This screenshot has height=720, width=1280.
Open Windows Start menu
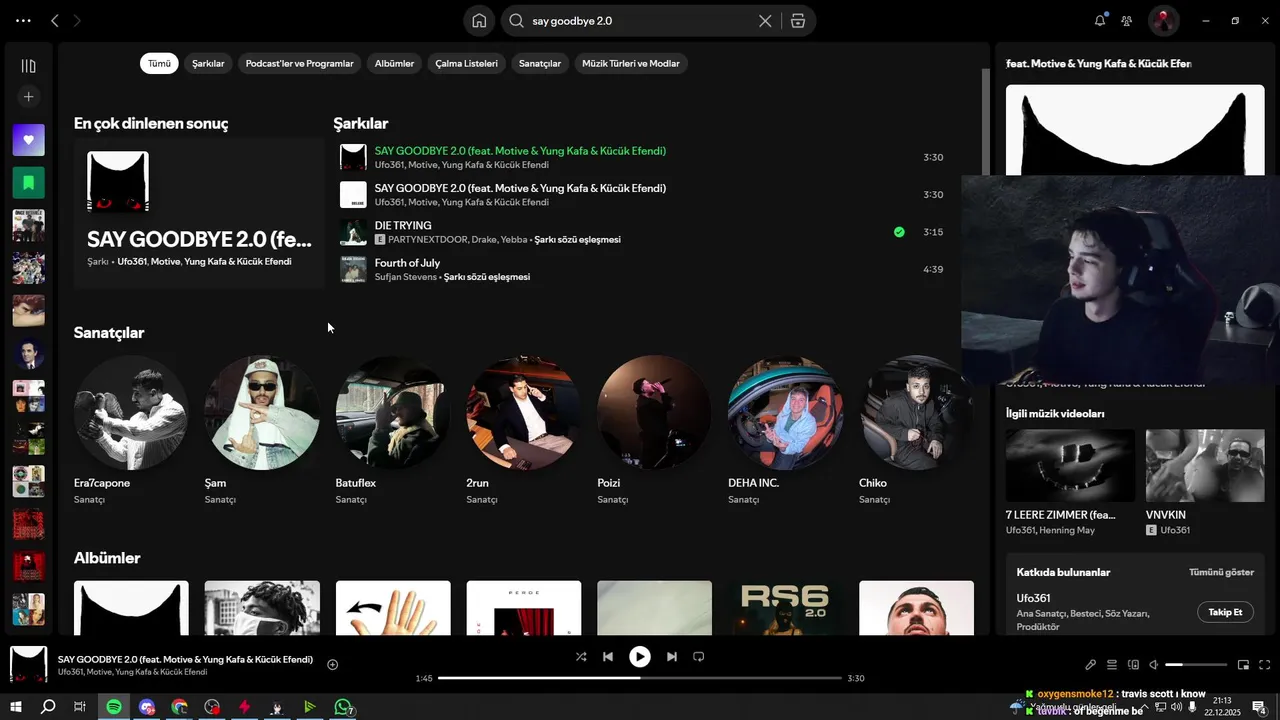point(16,707)
